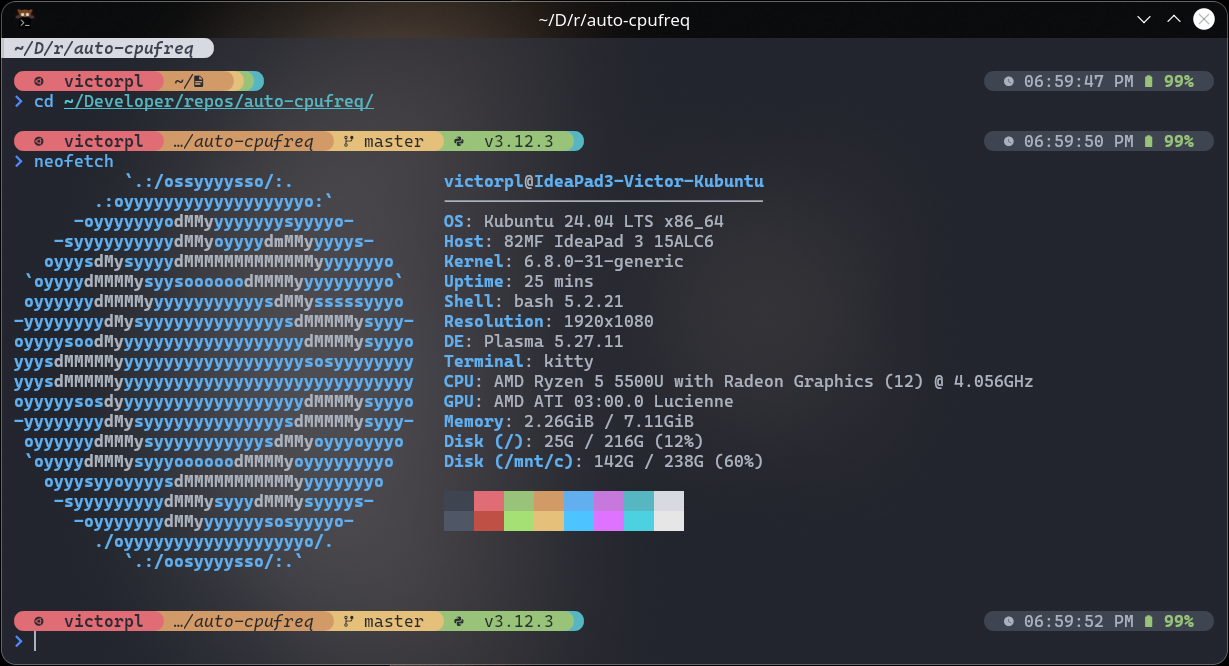Click the pink-red top-row color block
The width and height of the screenshot is (1229, 666).
[x=489, y=501]
